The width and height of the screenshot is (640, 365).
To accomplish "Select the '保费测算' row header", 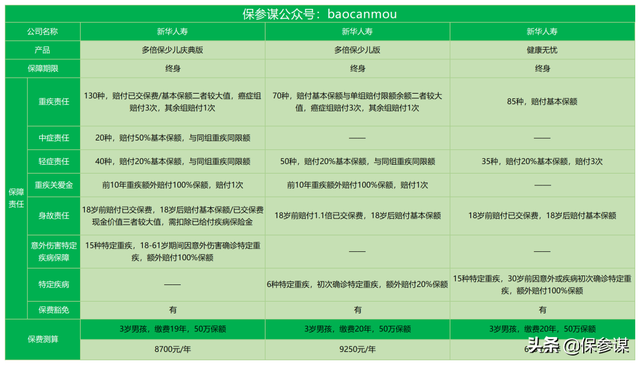I will [42, 339].
